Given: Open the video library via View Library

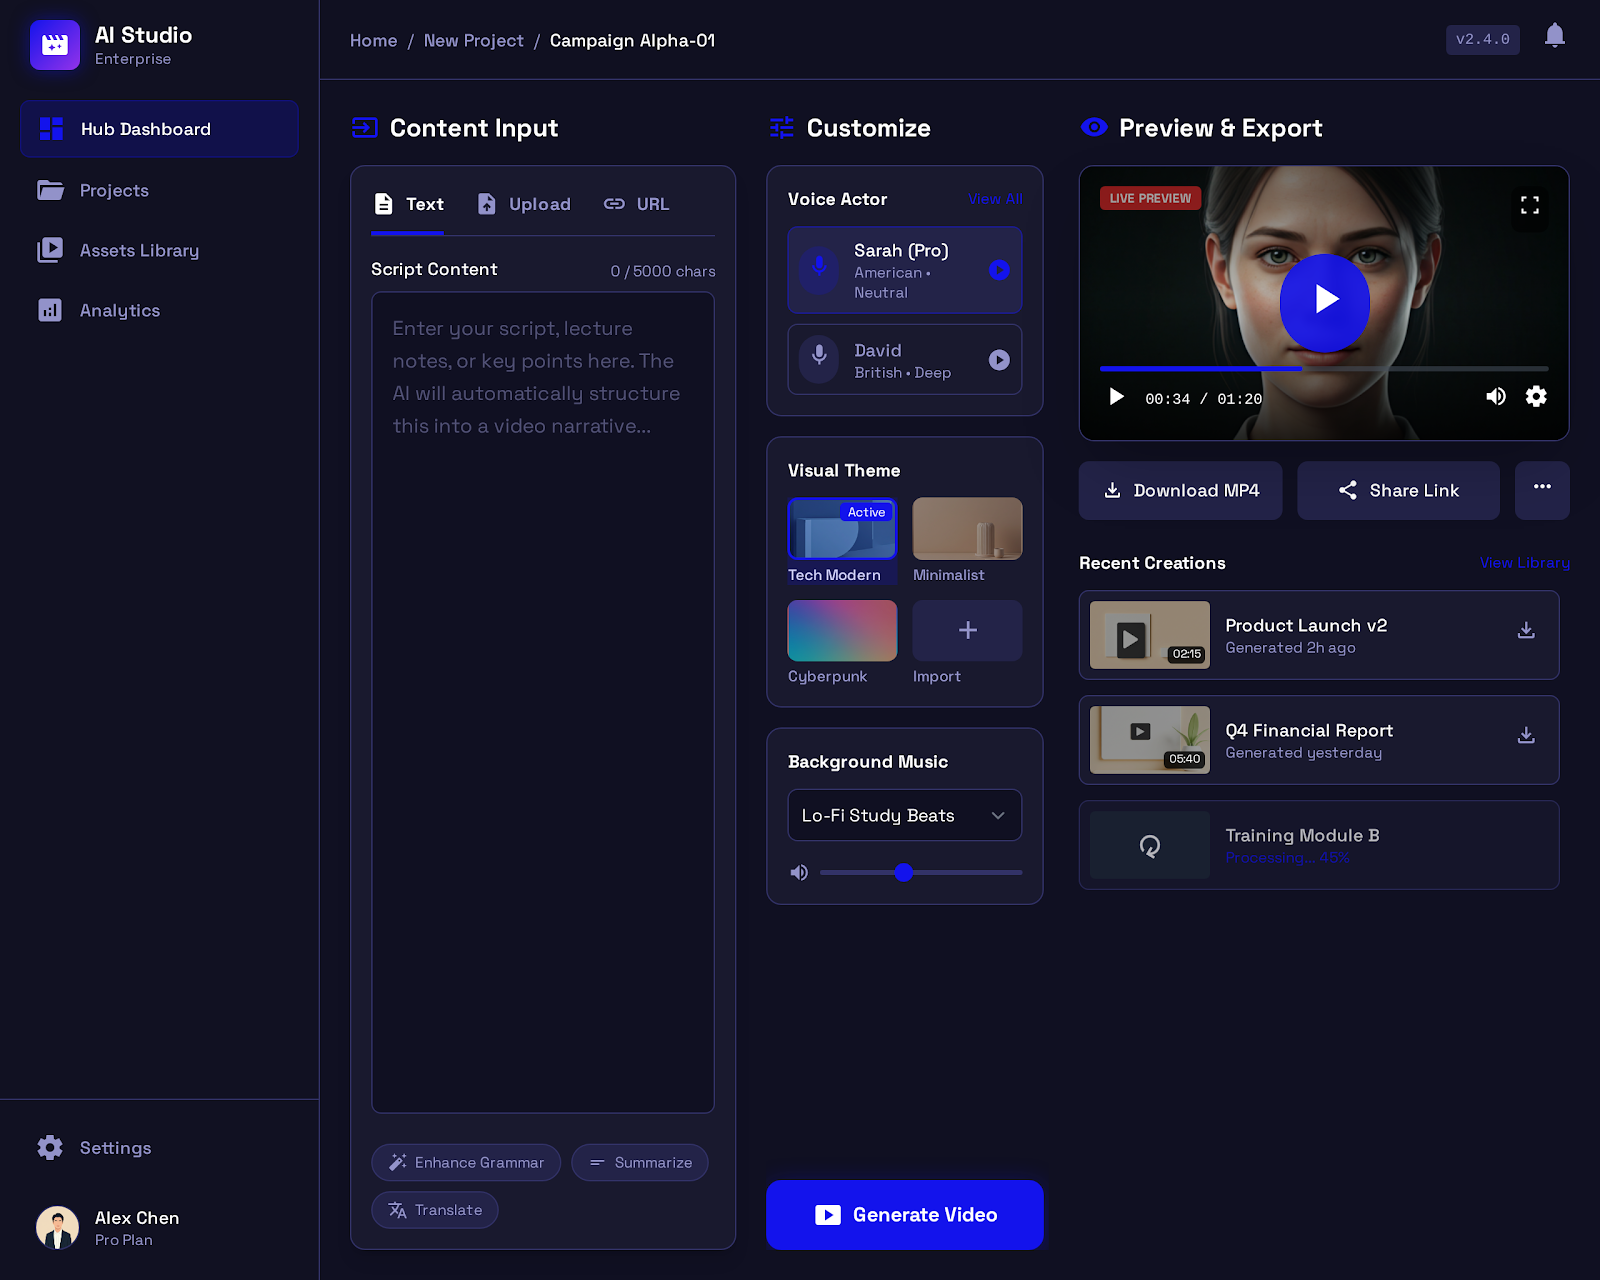Looking at the screenshot, I should tap(1524, 562).
